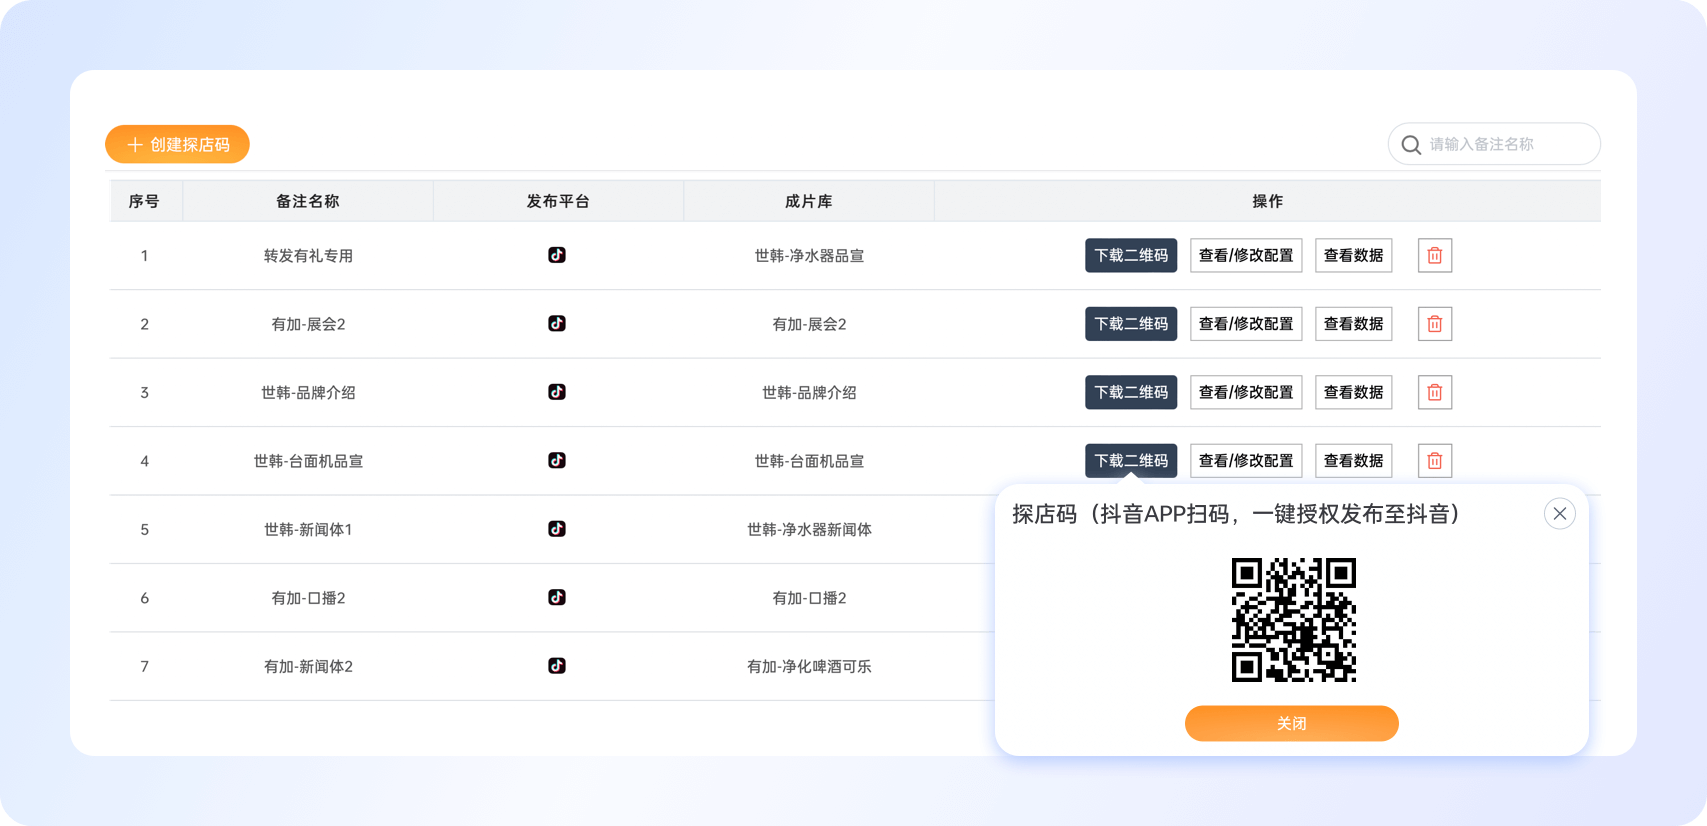Screen dimensions: 1707x826
Task: Click the 转发有礼专用 name cell
Action: pyautogui.click(x=308, y=256)
